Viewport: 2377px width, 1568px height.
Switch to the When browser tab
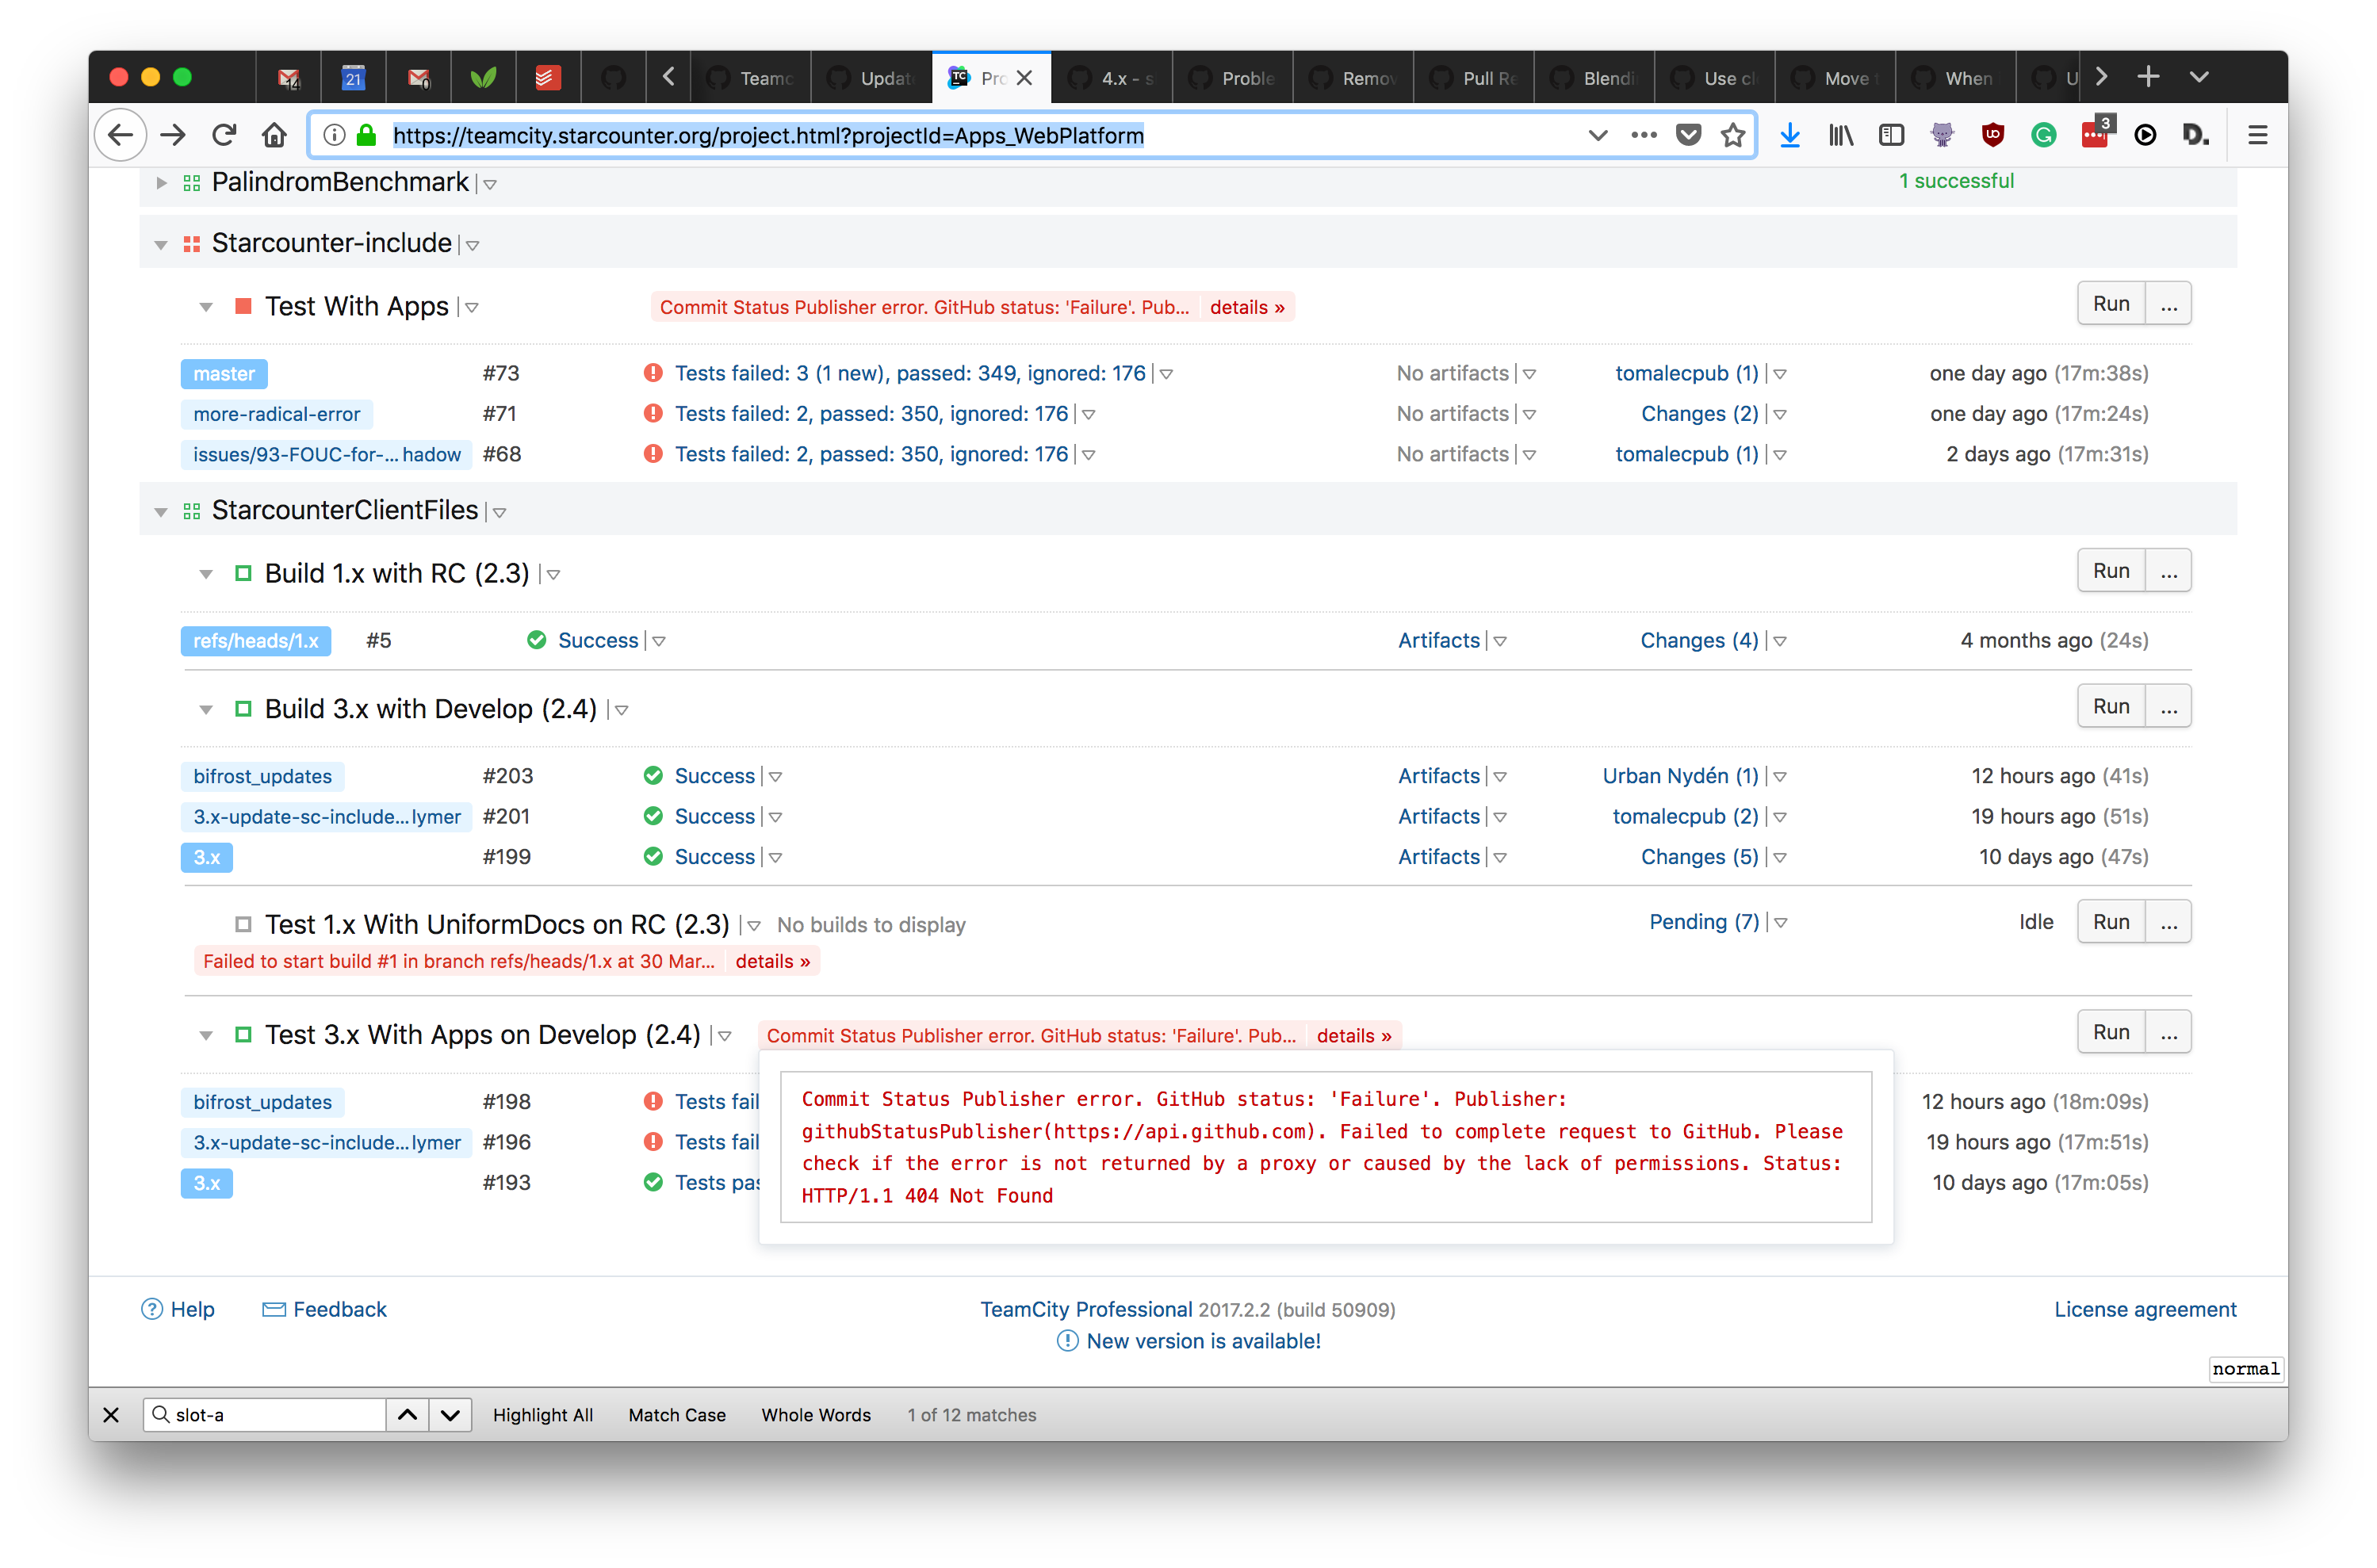pos(1955,78)
